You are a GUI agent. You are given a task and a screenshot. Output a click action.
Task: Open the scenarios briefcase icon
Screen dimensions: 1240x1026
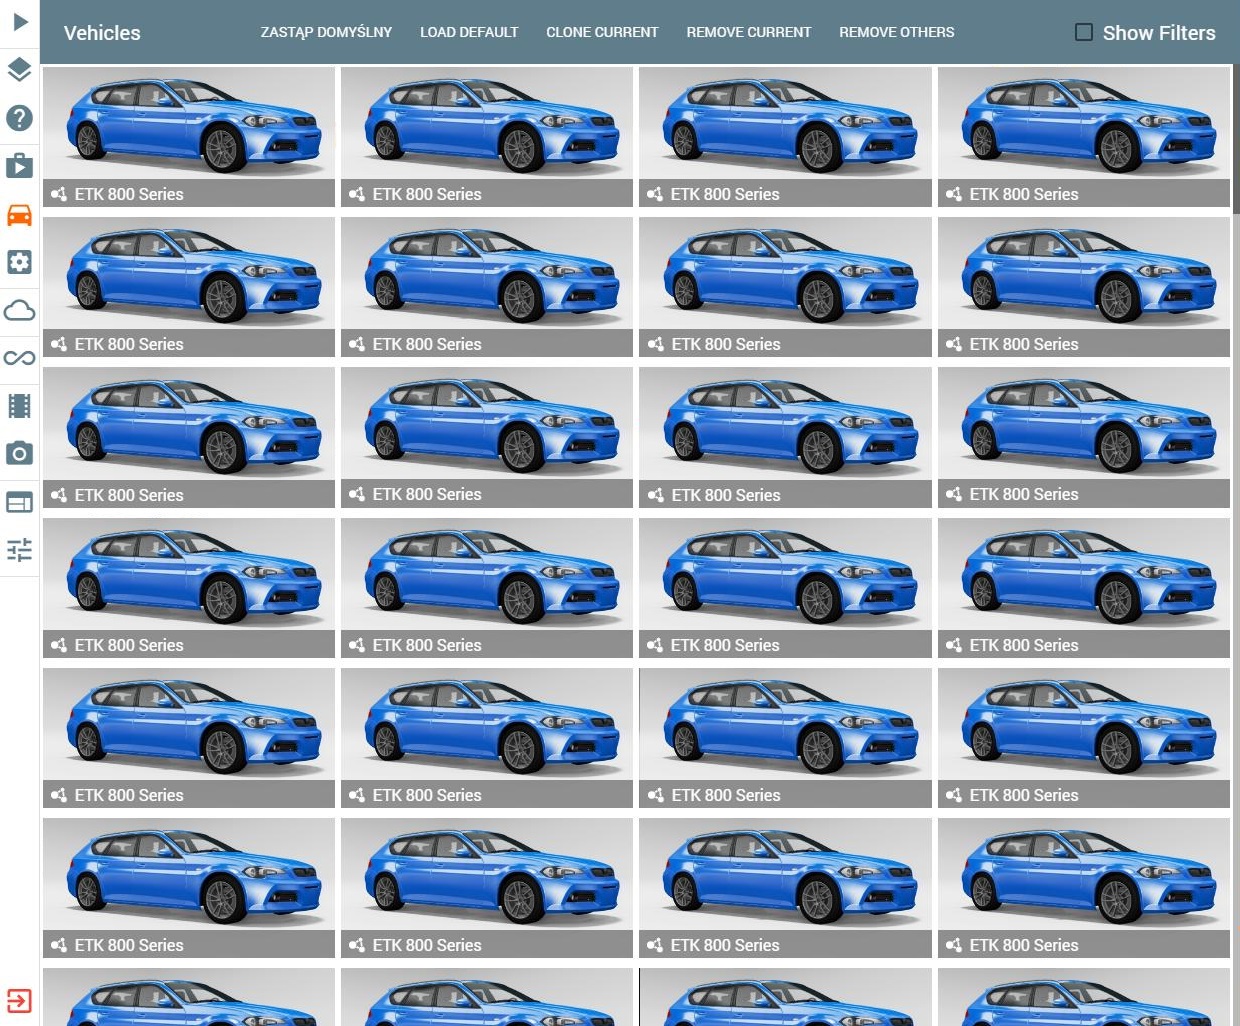[19, 165]
